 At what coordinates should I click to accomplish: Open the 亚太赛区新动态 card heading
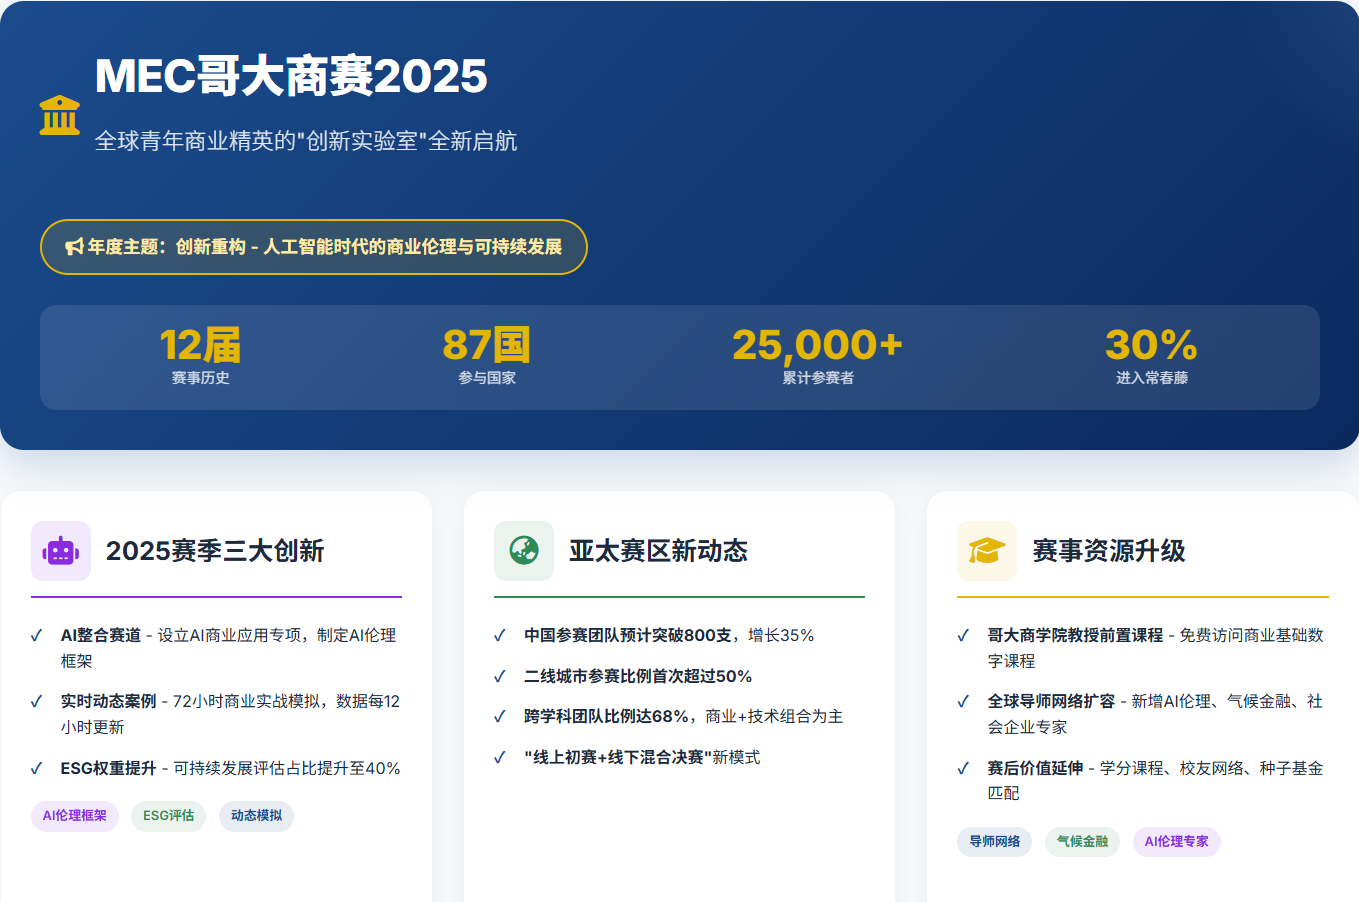click(658, 551)
